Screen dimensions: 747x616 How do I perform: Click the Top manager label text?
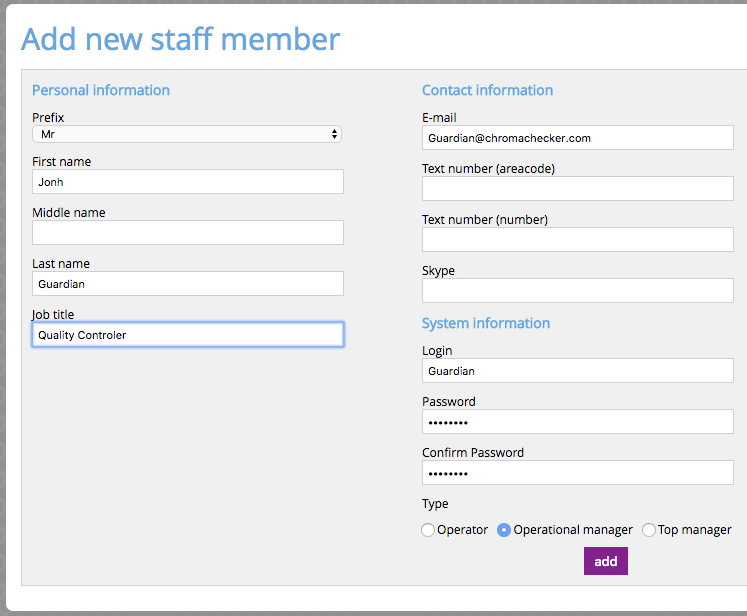[694, 530]
